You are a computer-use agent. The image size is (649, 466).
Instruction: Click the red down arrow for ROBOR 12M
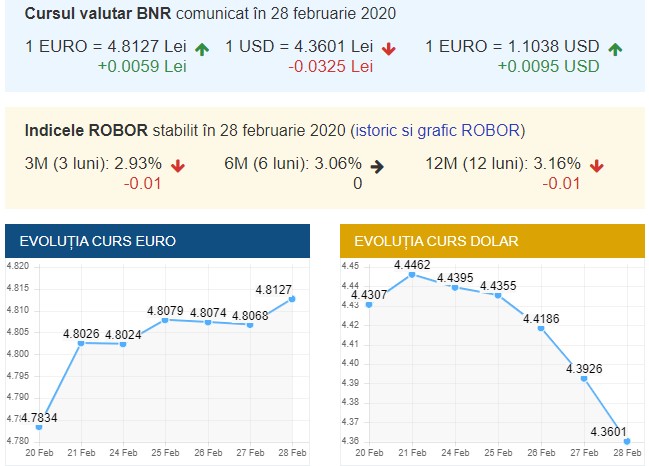[597, 166]
